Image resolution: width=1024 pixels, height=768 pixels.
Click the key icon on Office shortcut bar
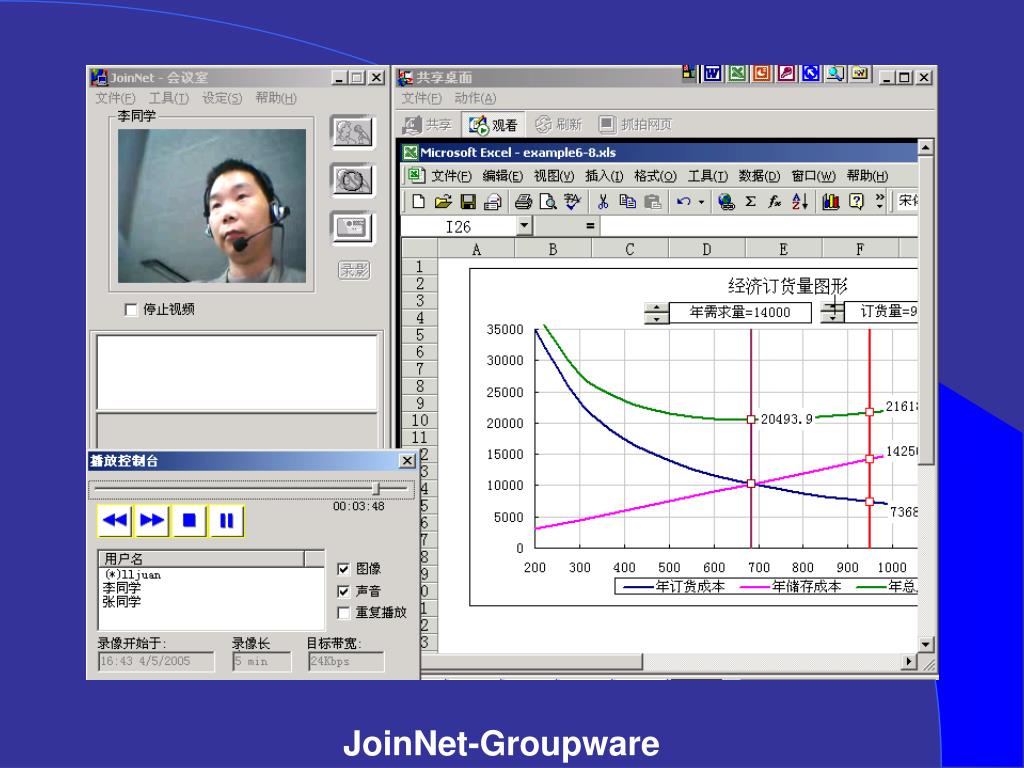786,74
